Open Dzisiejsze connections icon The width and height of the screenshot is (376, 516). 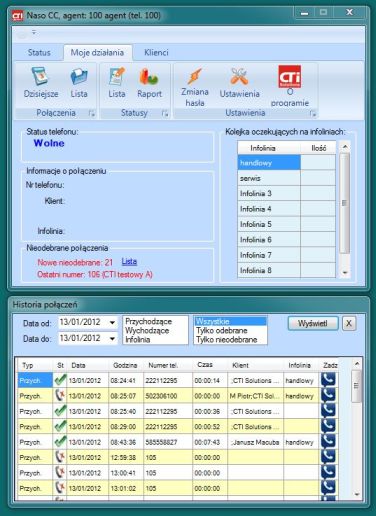(x=40, y=76)
